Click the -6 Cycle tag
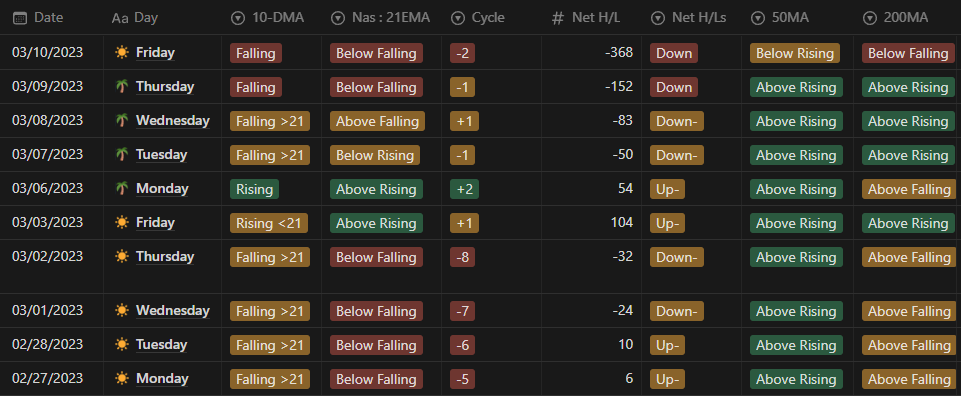Viewport: 961px width, 396px height. pos(462,345)
